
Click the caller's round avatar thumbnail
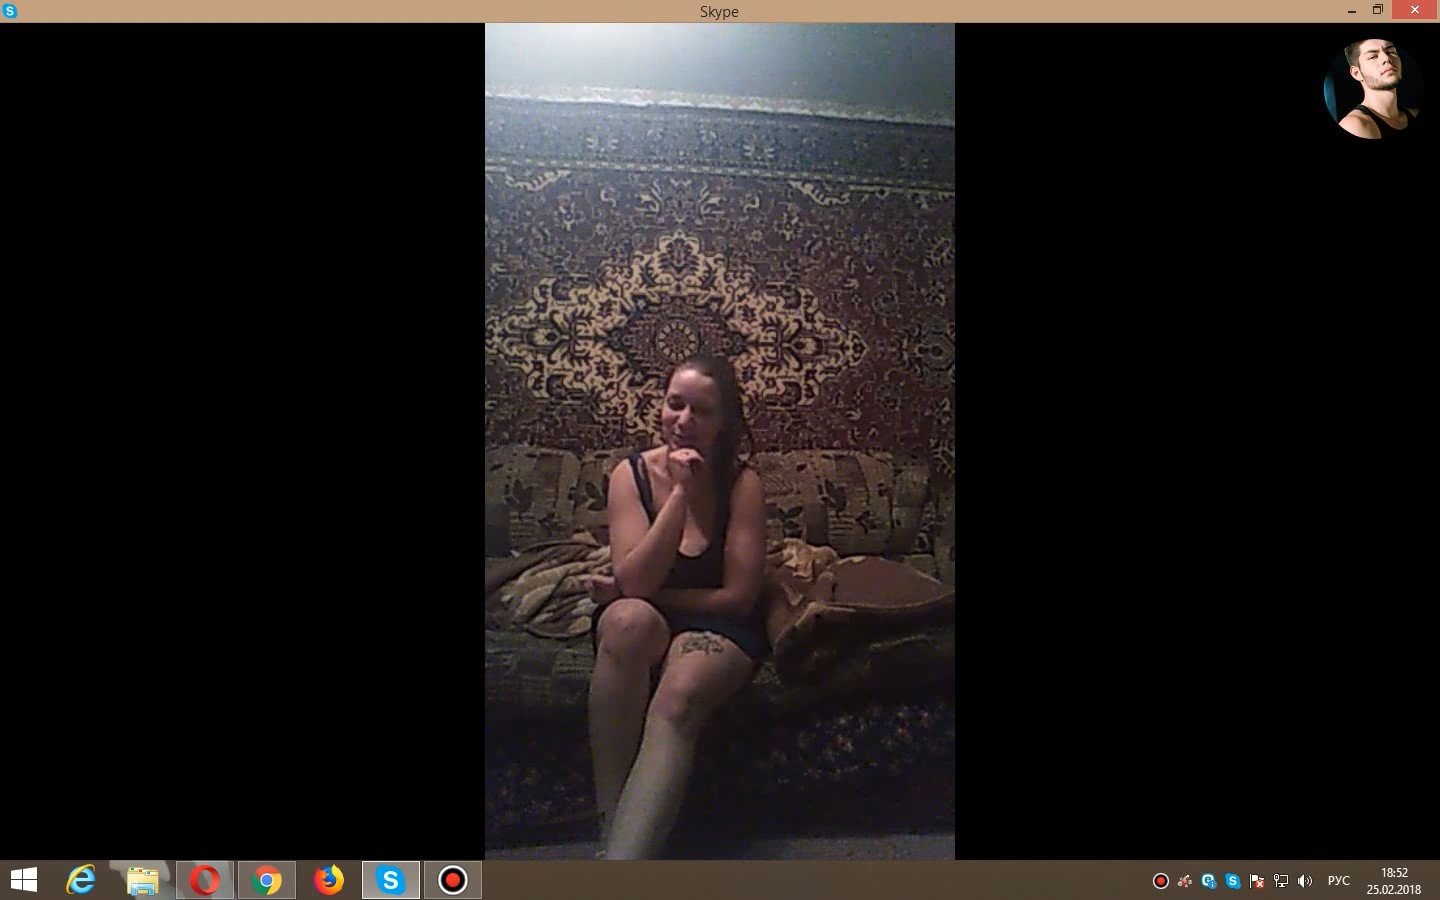pos(1373,89)
